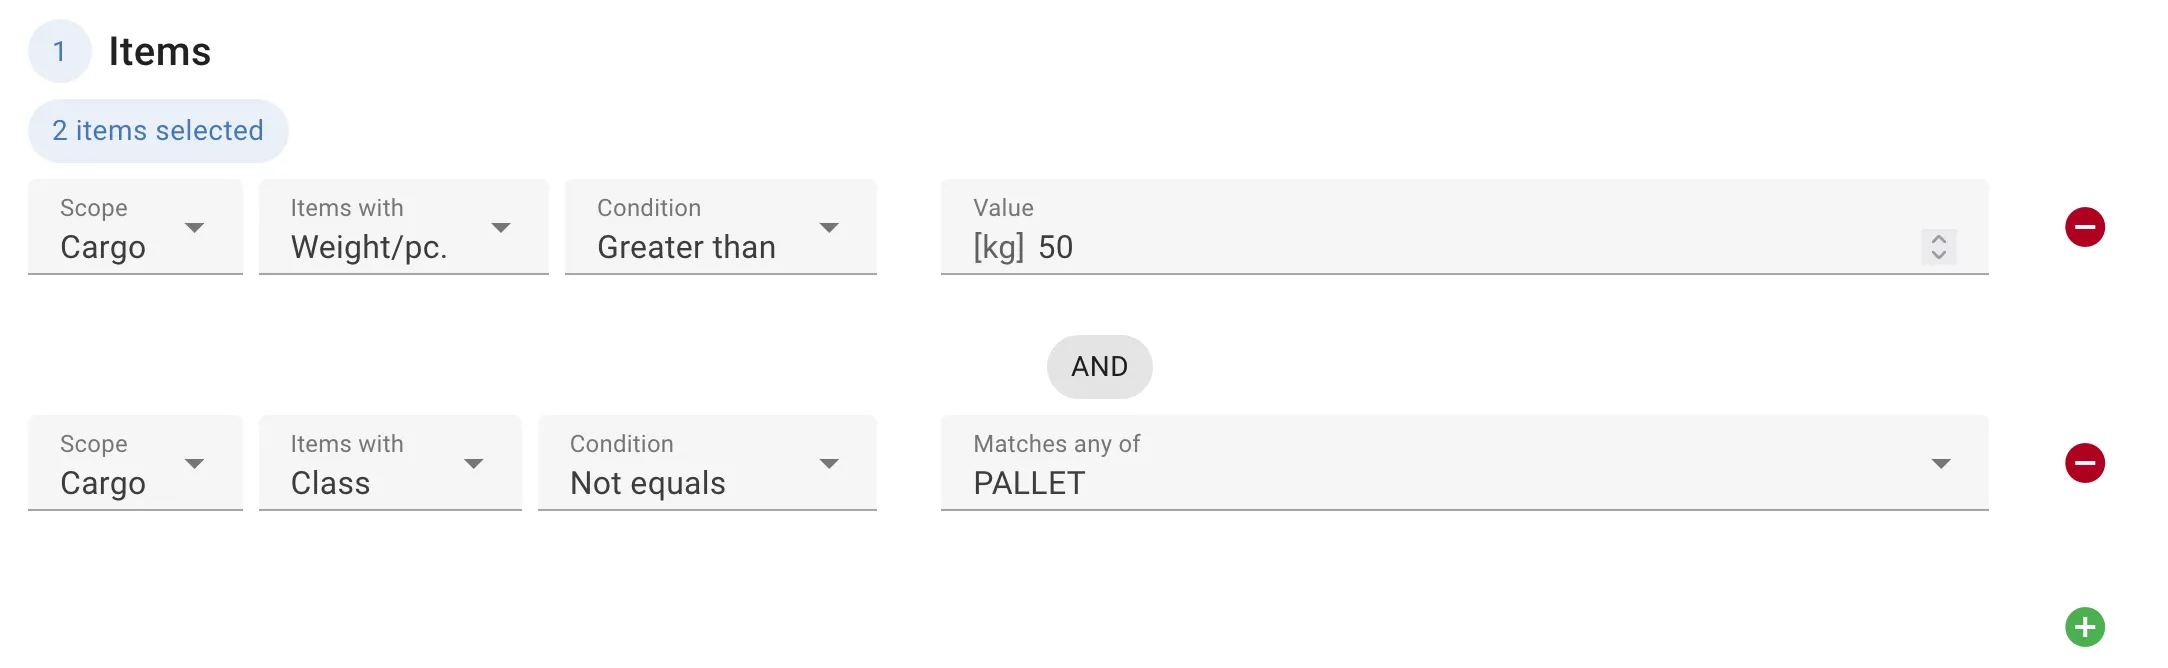Open the first Scope Cargo dropdown
This screenshot has width=2168, height=668.
(x=135, y=227)
